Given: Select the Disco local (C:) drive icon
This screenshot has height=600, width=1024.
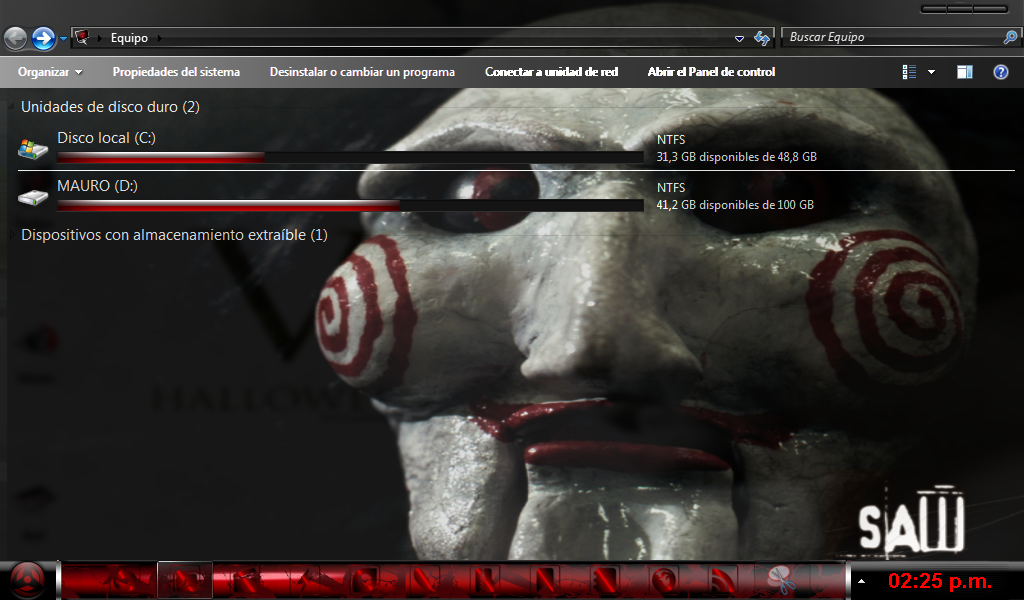Looking at the screenshot, I should tap(33, 149).
